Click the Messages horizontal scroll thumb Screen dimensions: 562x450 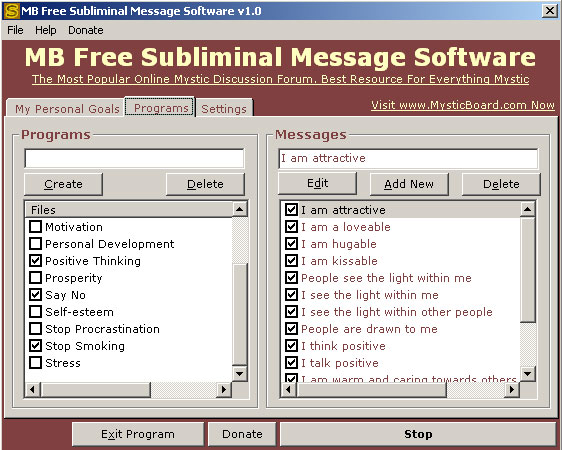(x=372, y=389)
